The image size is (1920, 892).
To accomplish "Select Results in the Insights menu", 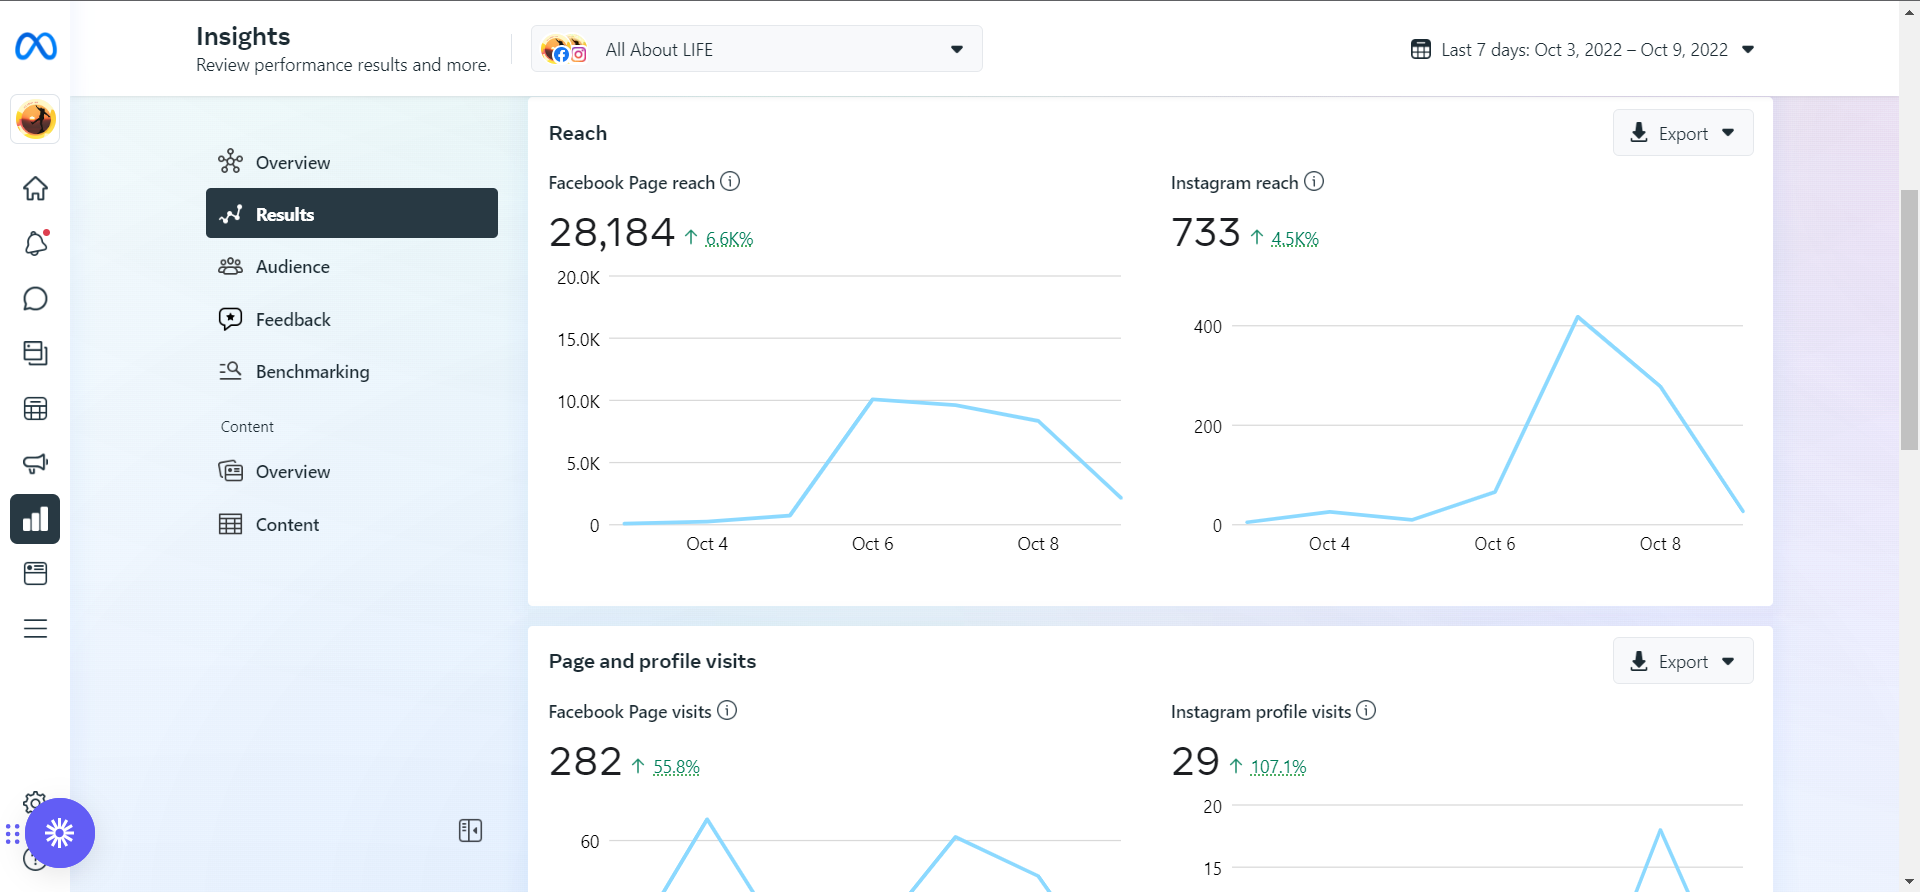I will tap(352, 213).
